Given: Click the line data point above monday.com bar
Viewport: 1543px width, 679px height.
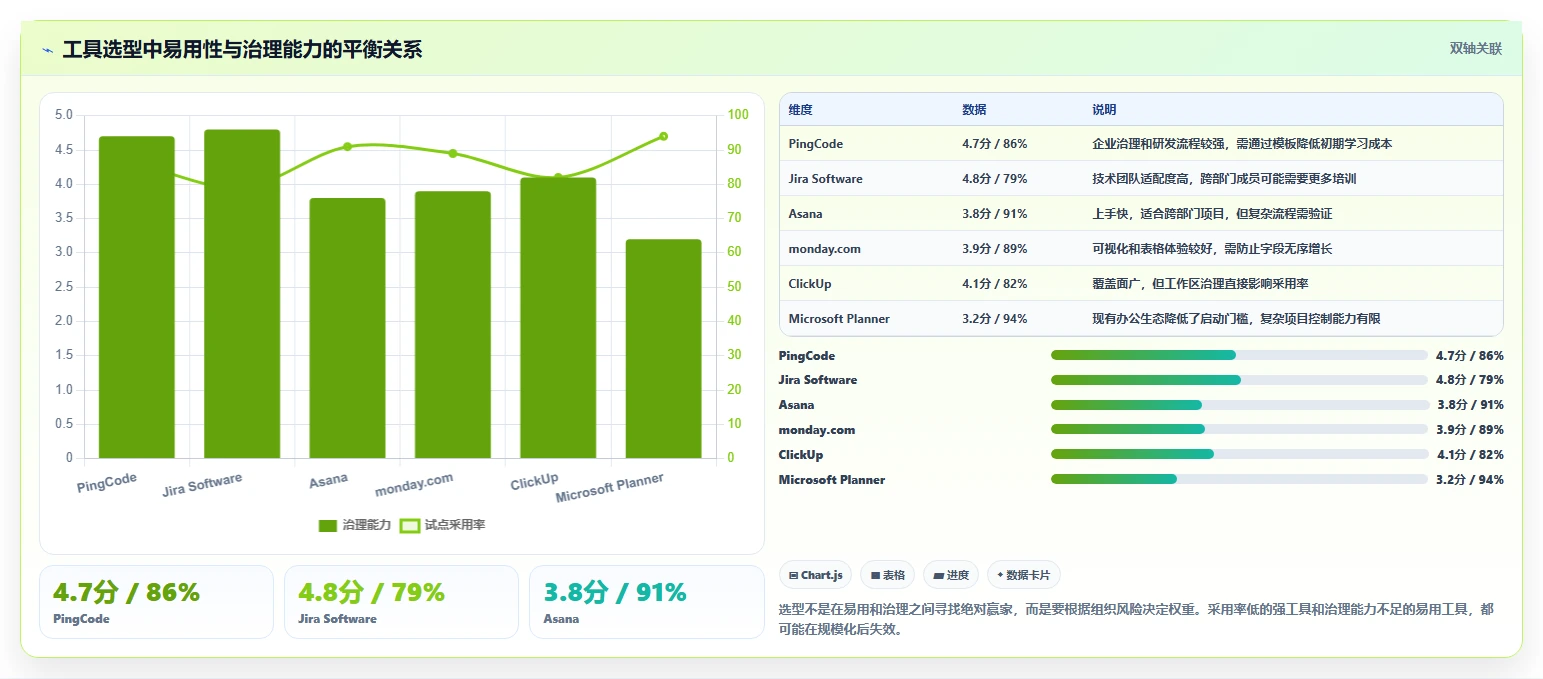Looking at the screenshot, I should point(453,153).
